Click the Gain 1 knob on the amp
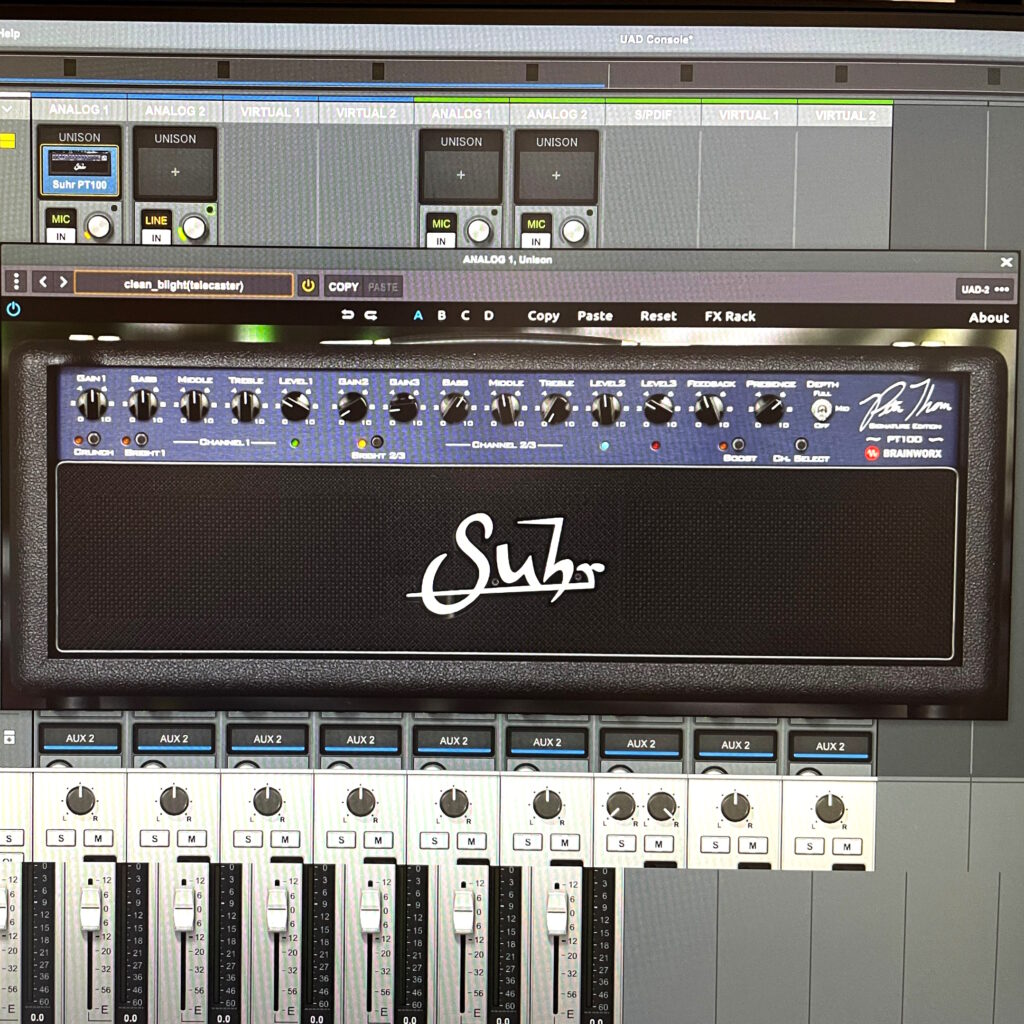 [92, 404]
